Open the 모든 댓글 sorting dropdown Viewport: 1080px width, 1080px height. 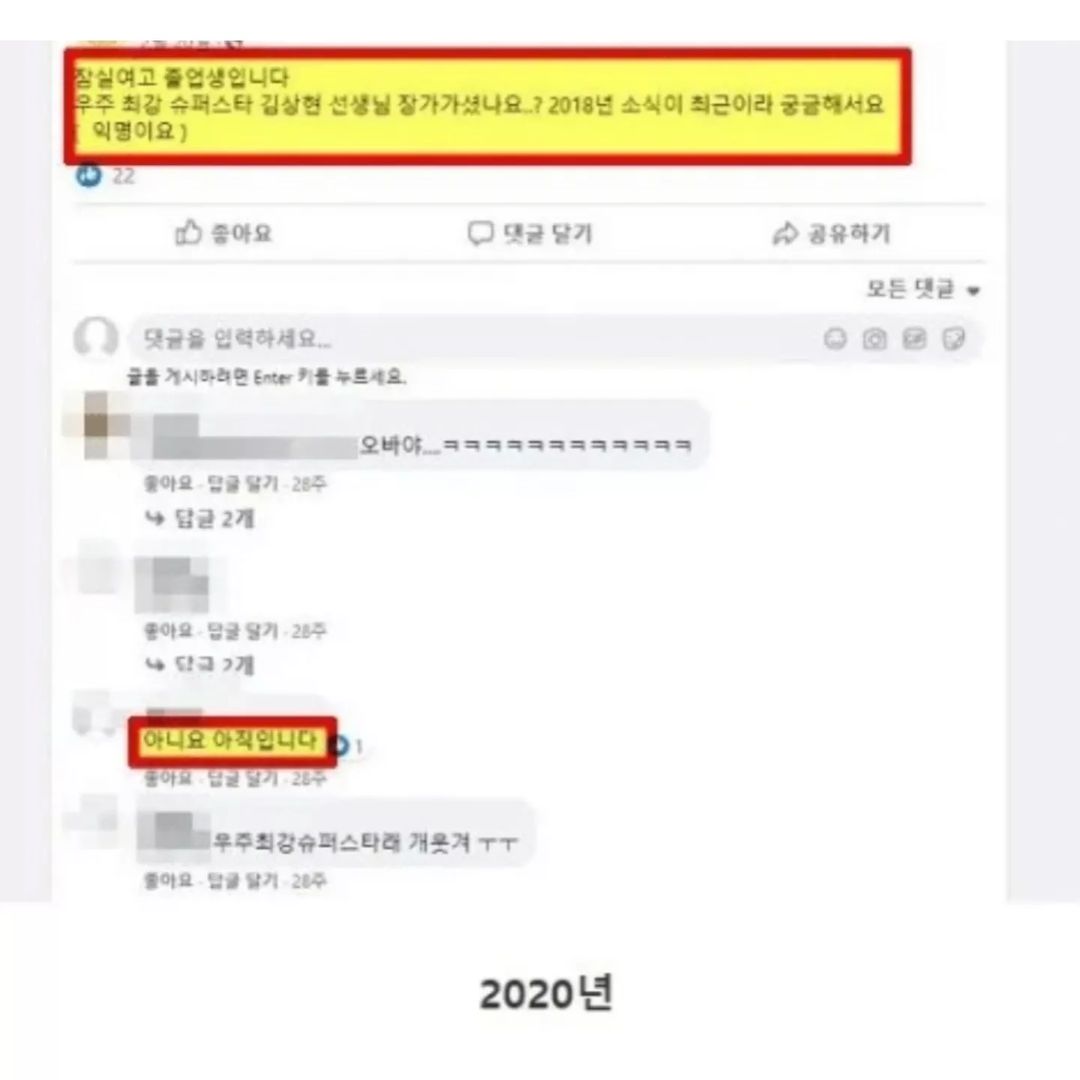tap(923, 289)
